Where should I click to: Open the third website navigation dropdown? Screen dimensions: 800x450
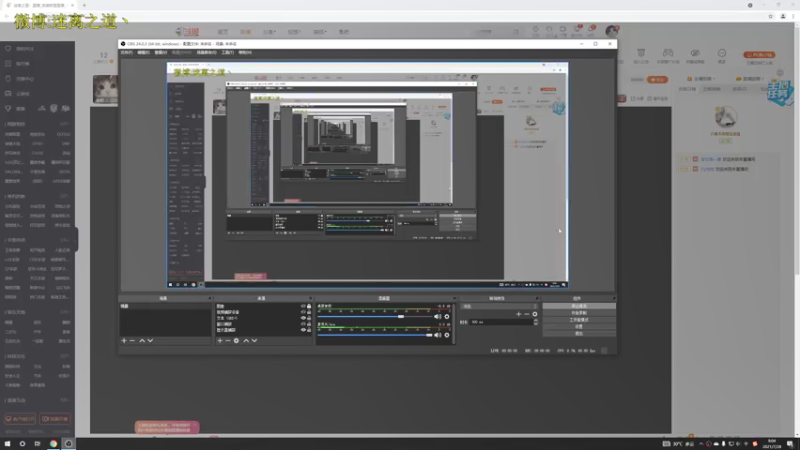(269, 32)
